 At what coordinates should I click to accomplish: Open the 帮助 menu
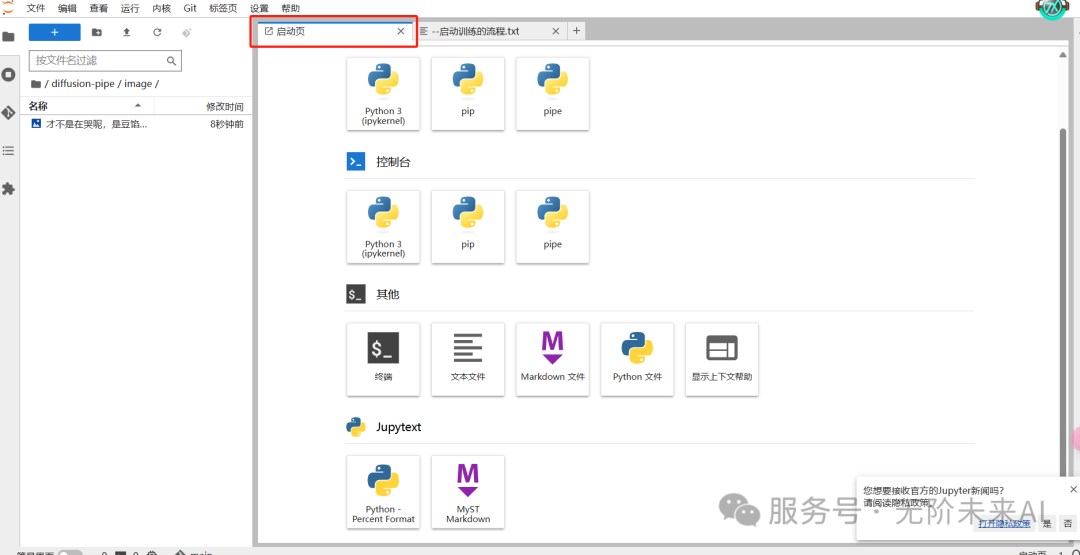tap(291, 8)
